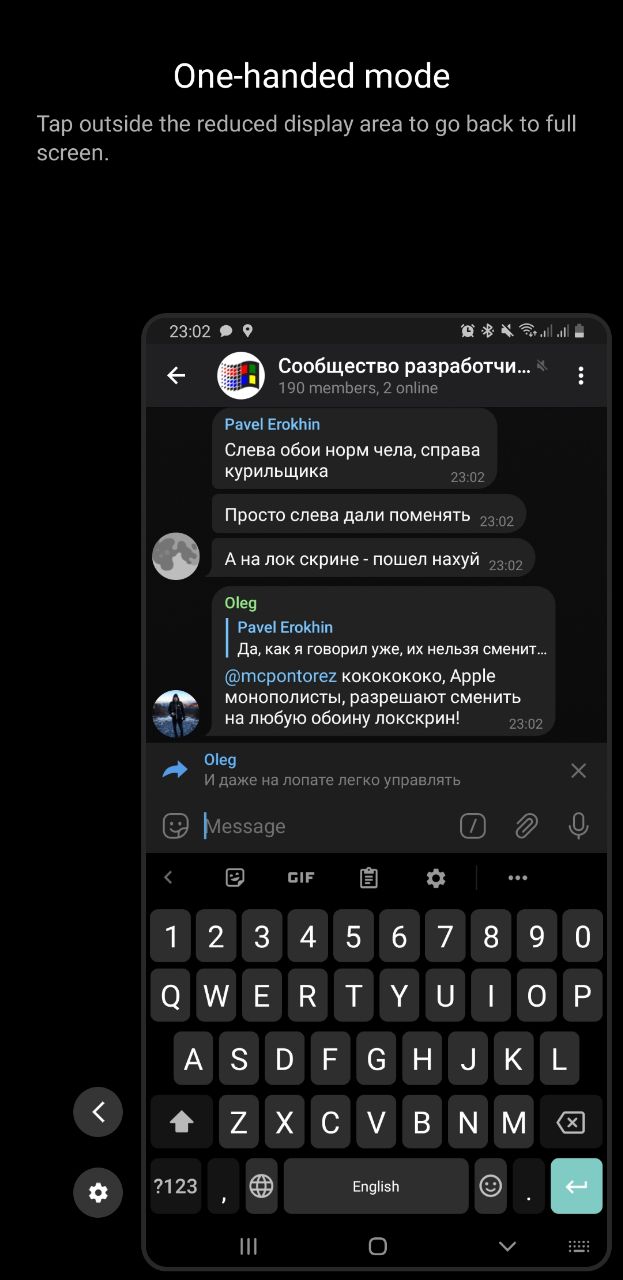Open one-handed mode settings gear button
This screenshot has width=623, height=1280.
tap(98, 1192)
